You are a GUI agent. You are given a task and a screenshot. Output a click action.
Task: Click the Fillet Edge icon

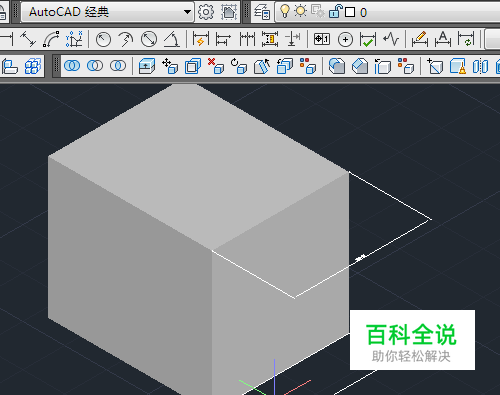(337, 66)
